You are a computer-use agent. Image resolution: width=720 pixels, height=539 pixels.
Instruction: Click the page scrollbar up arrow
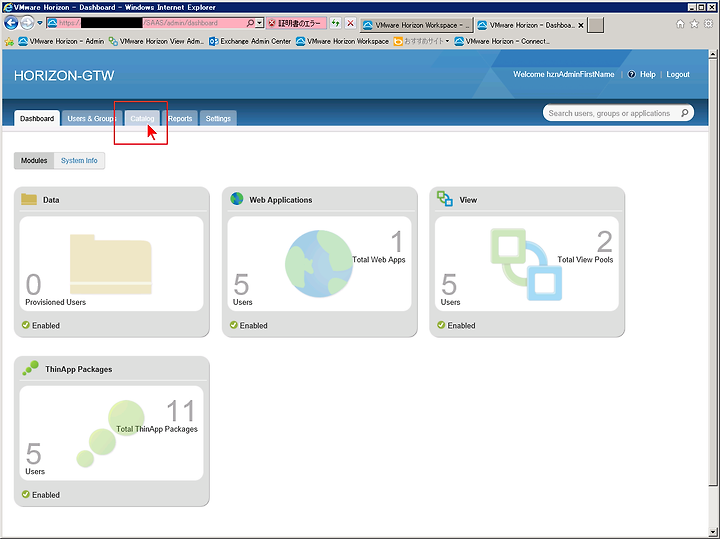pos(713,54)
